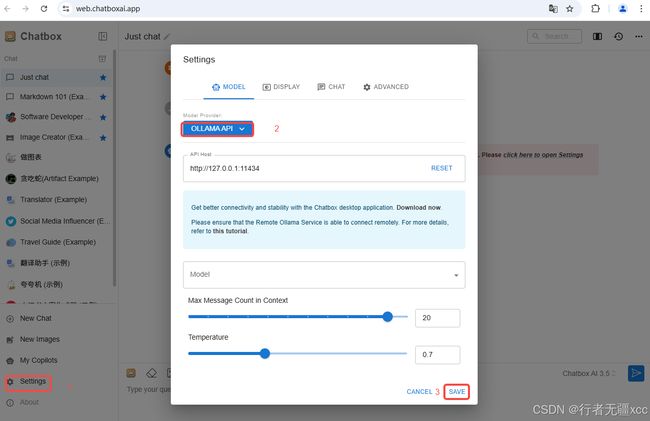This screenshot has width=650, height=421.
Task: Open the browser extensions puzzle icon
Action: [x=595, y=8]
